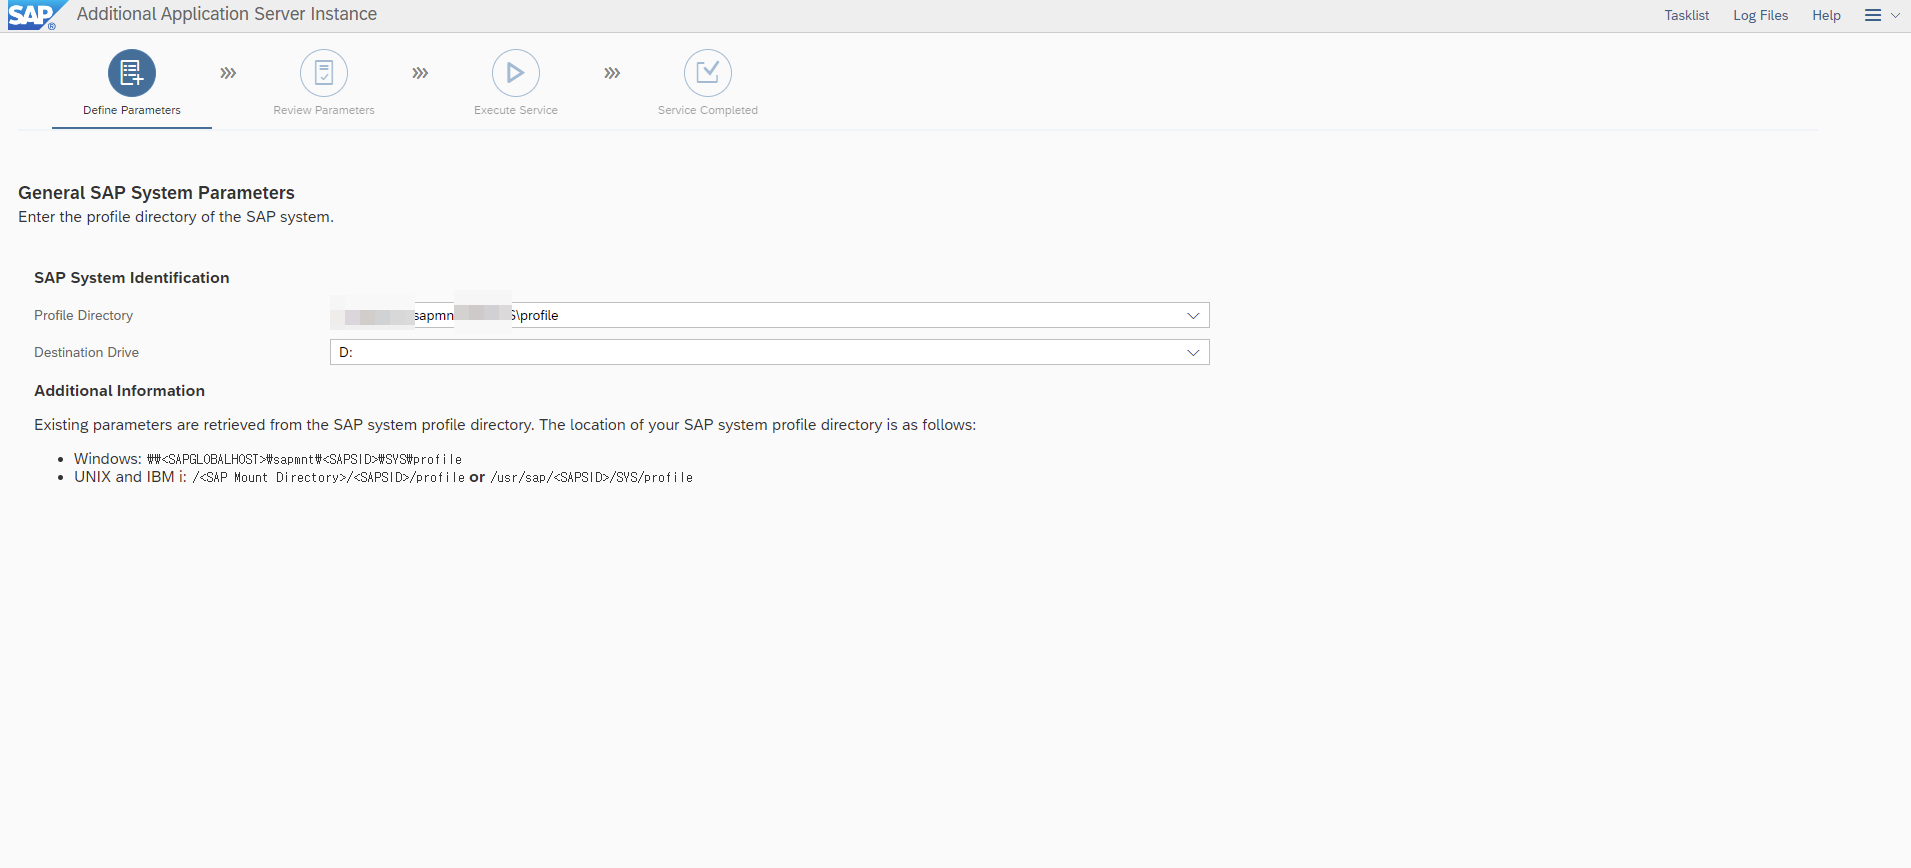The image size is (1911, 868).
Task: Select the Execute Service play icon
Action: (516, 73)
